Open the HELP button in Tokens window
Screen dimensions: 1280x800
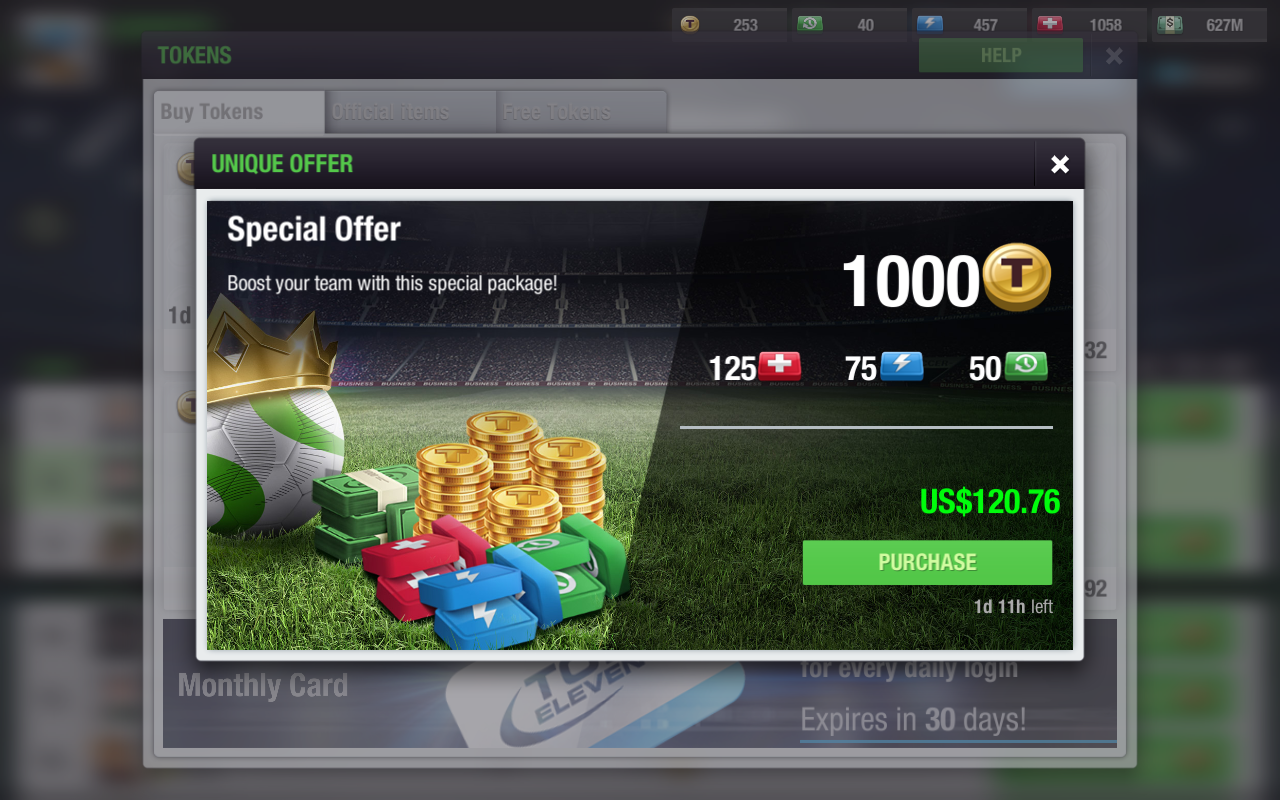click(1001, 55)
